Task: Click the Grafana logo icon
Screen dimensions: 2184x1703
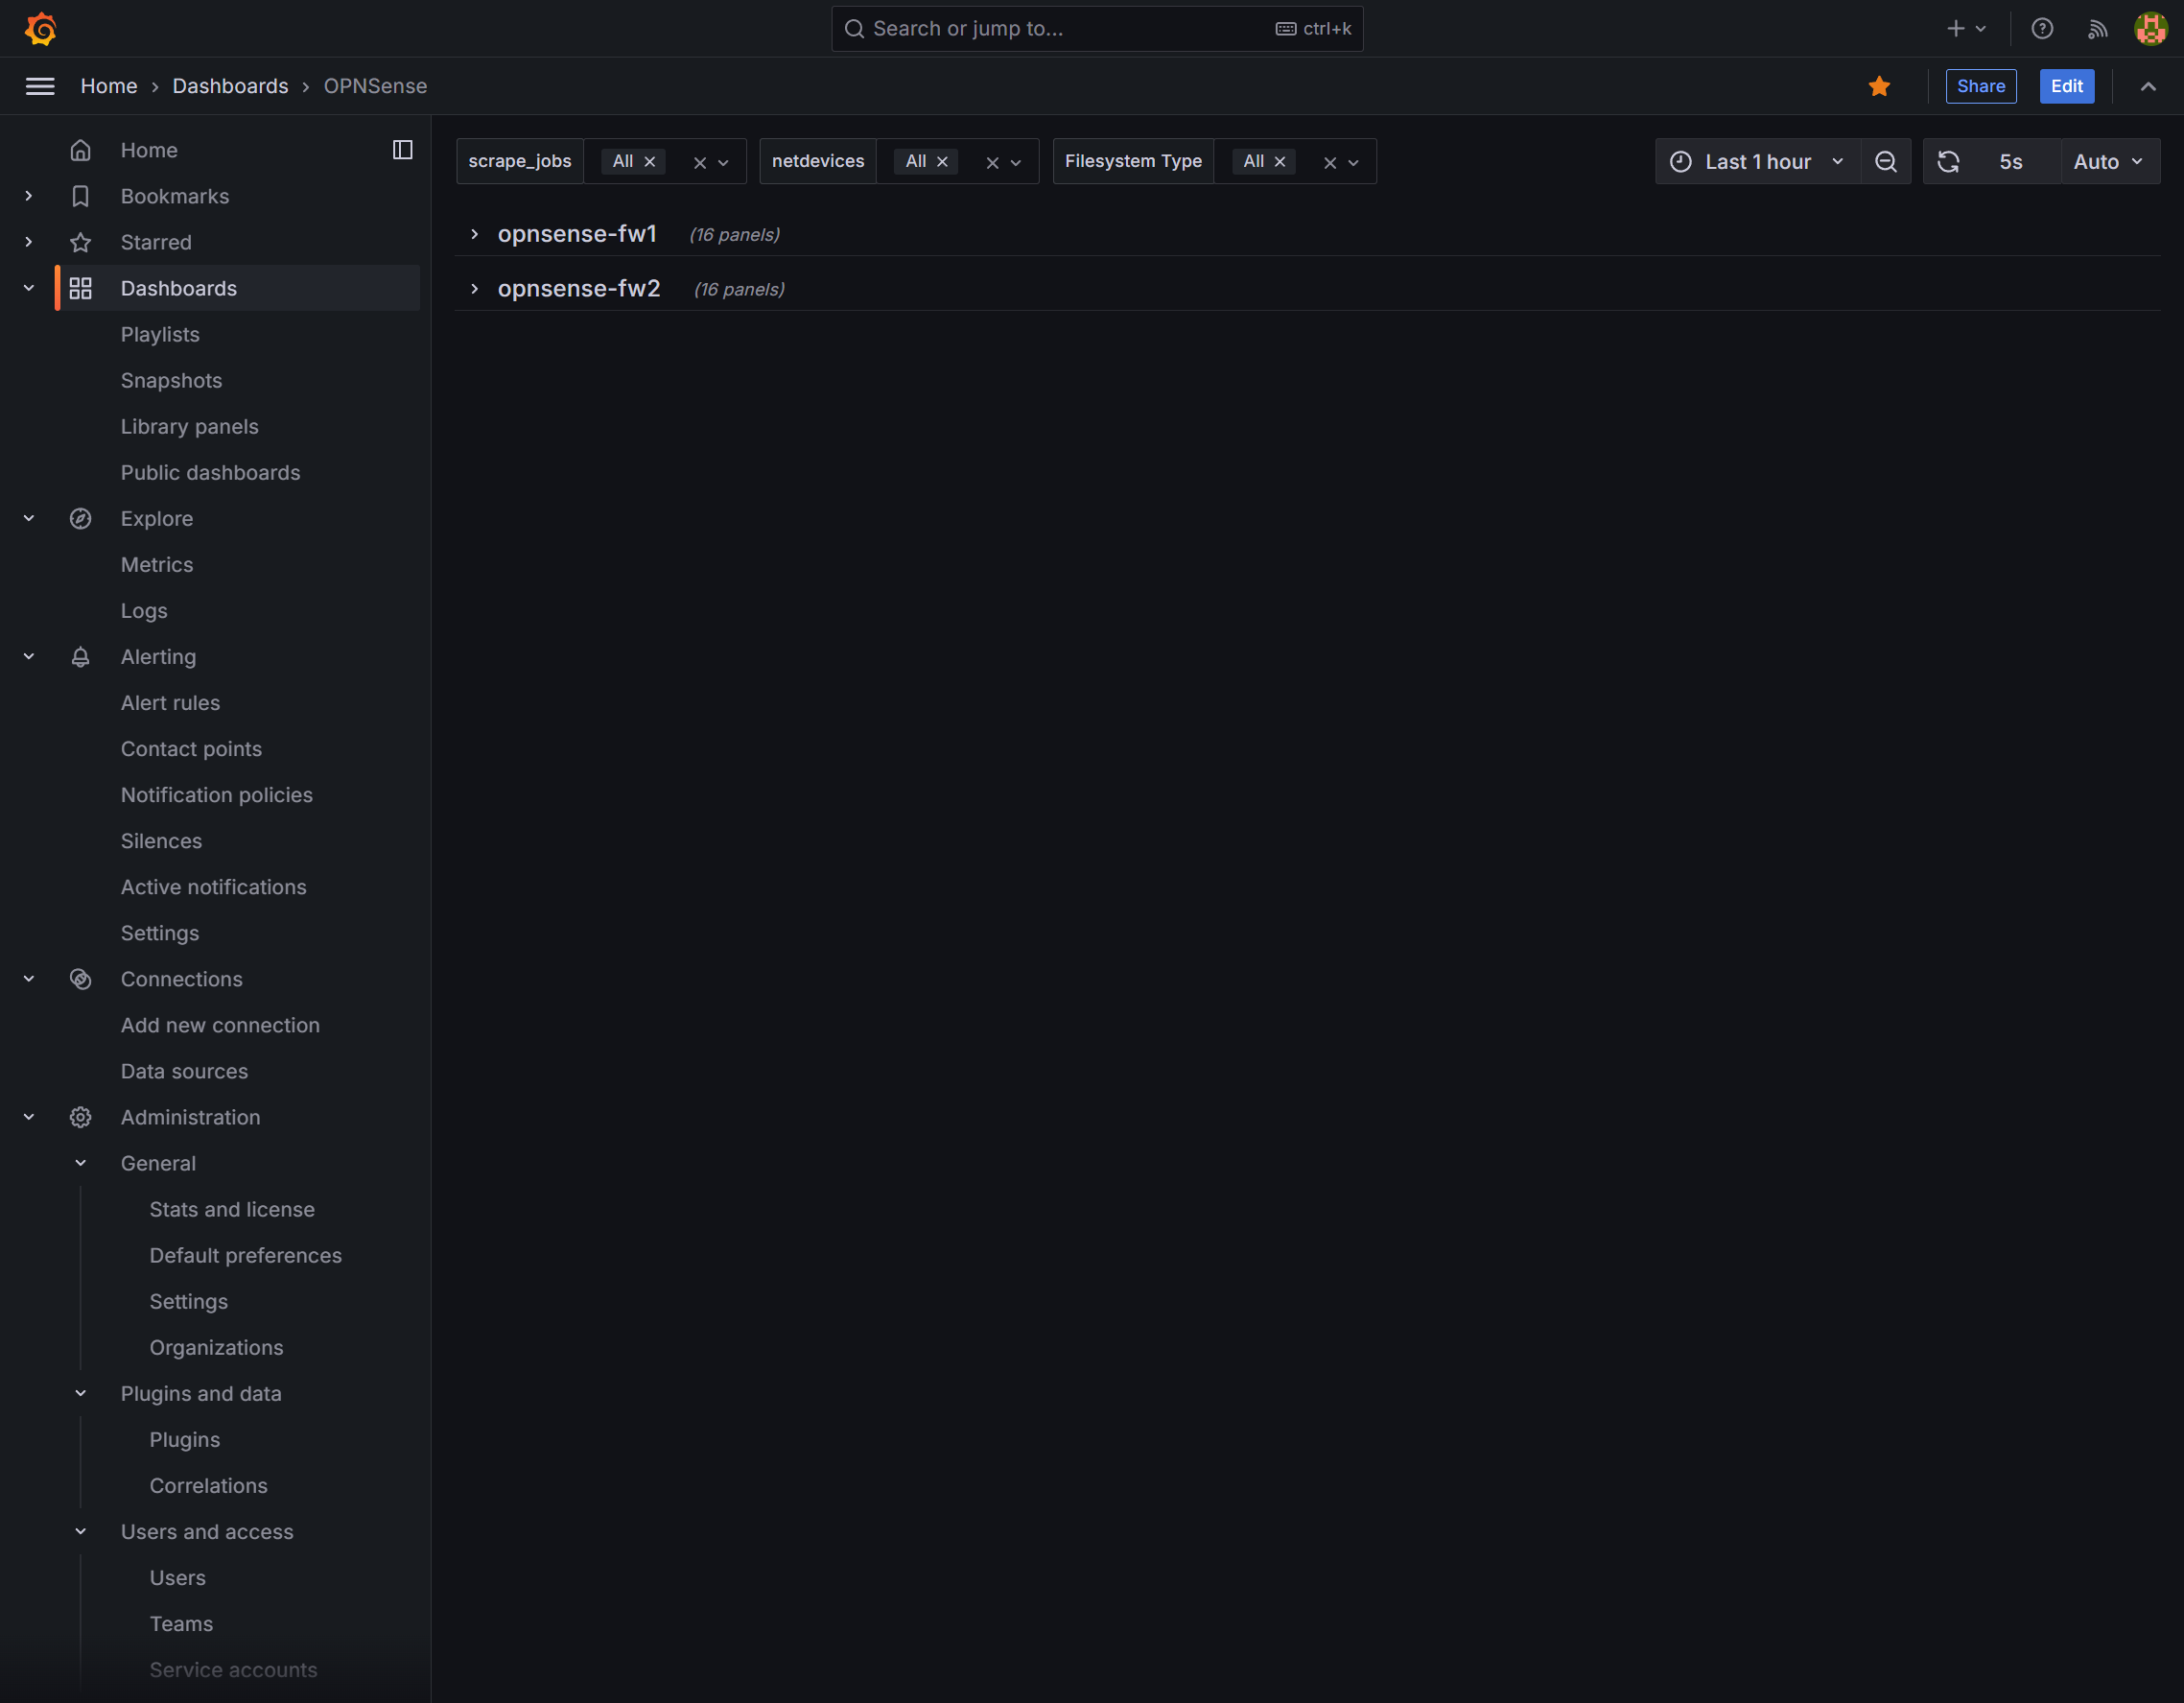Action: click(x=40, y=28)
